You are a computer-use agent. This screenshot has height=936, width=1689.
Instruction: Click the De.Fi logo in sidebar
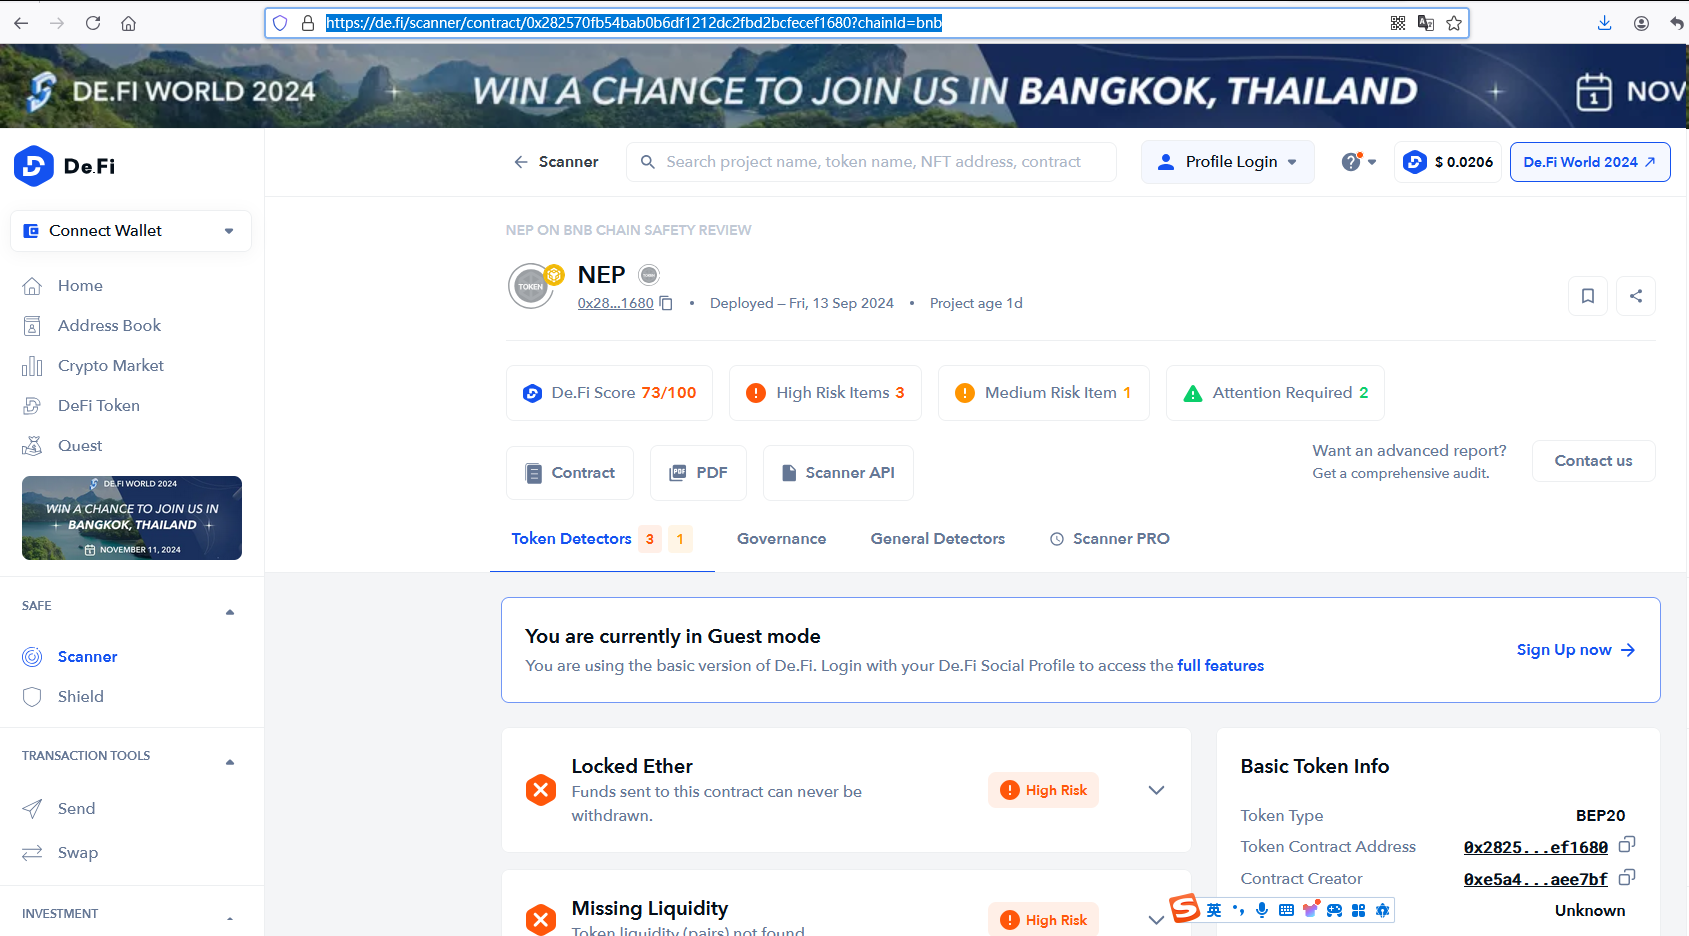(x=65, y=166)
